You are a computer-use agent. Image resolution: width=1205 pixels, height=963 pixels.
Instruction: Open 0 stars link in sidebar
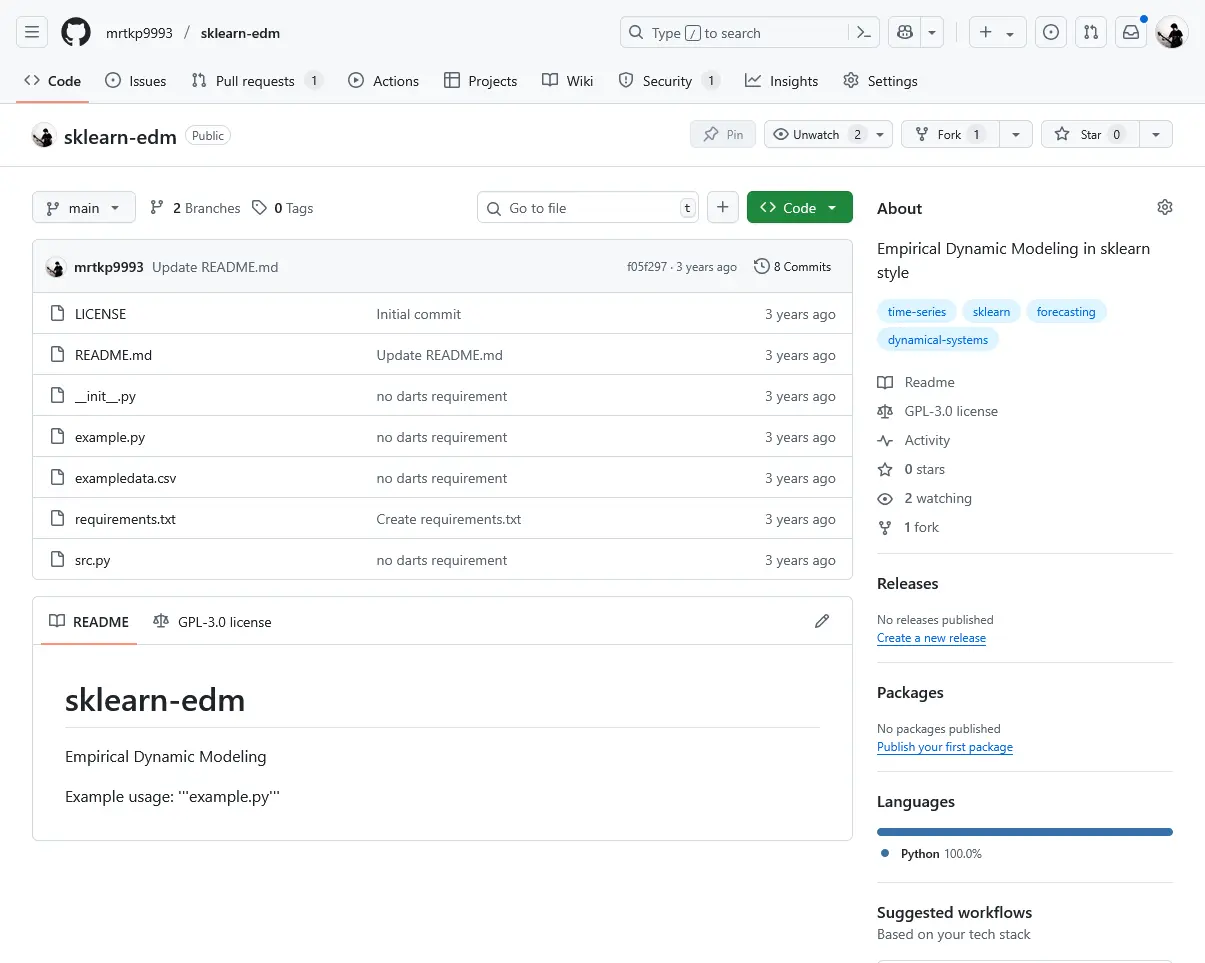[911, 469]
